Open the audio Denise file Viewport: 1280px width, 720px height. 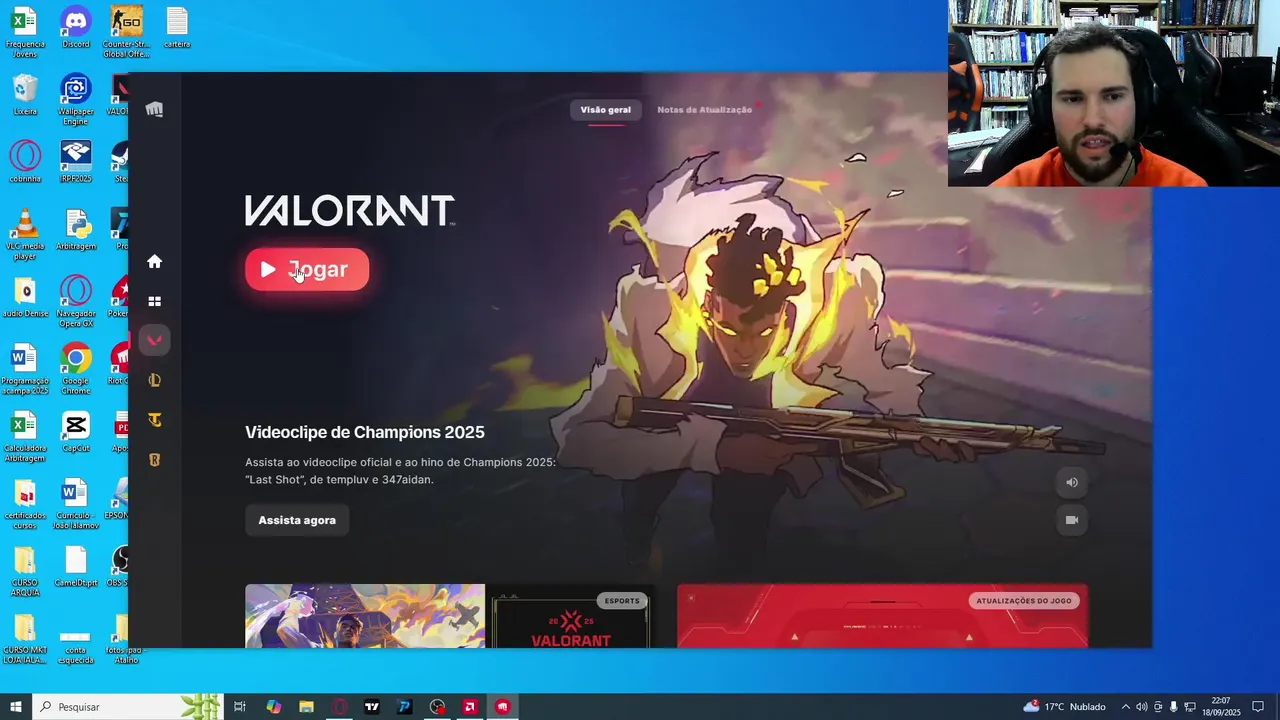tap(25, 296)
